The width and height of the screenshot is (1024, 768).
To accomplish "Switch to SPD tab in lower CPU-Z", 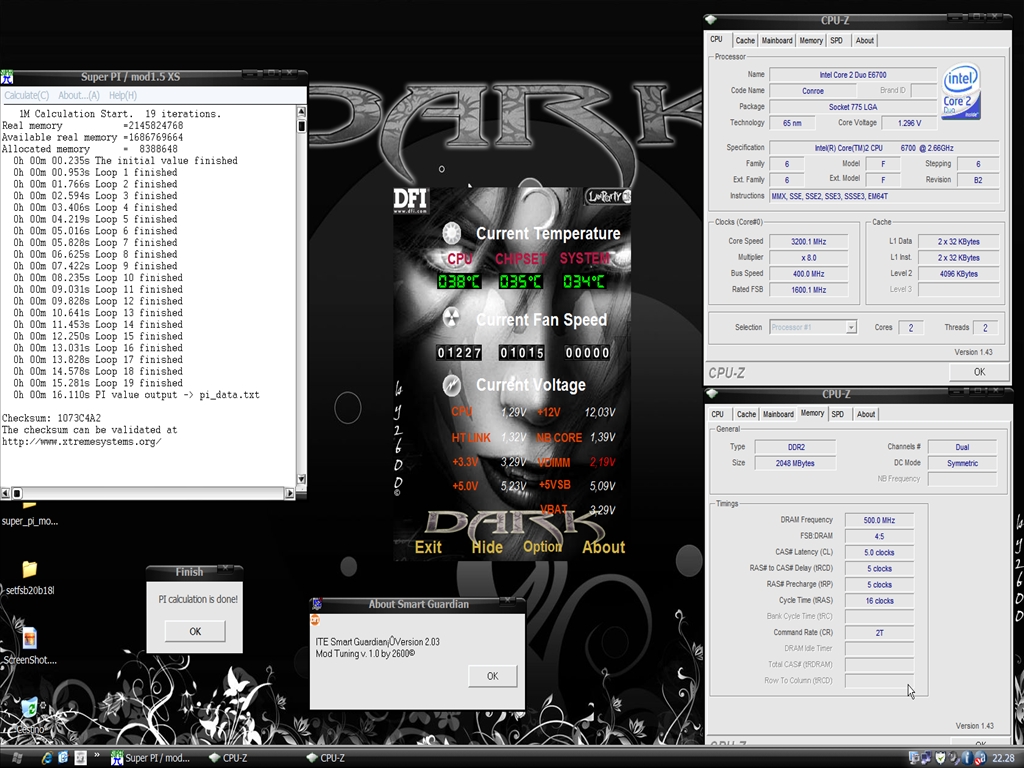I will pos(838,414).
